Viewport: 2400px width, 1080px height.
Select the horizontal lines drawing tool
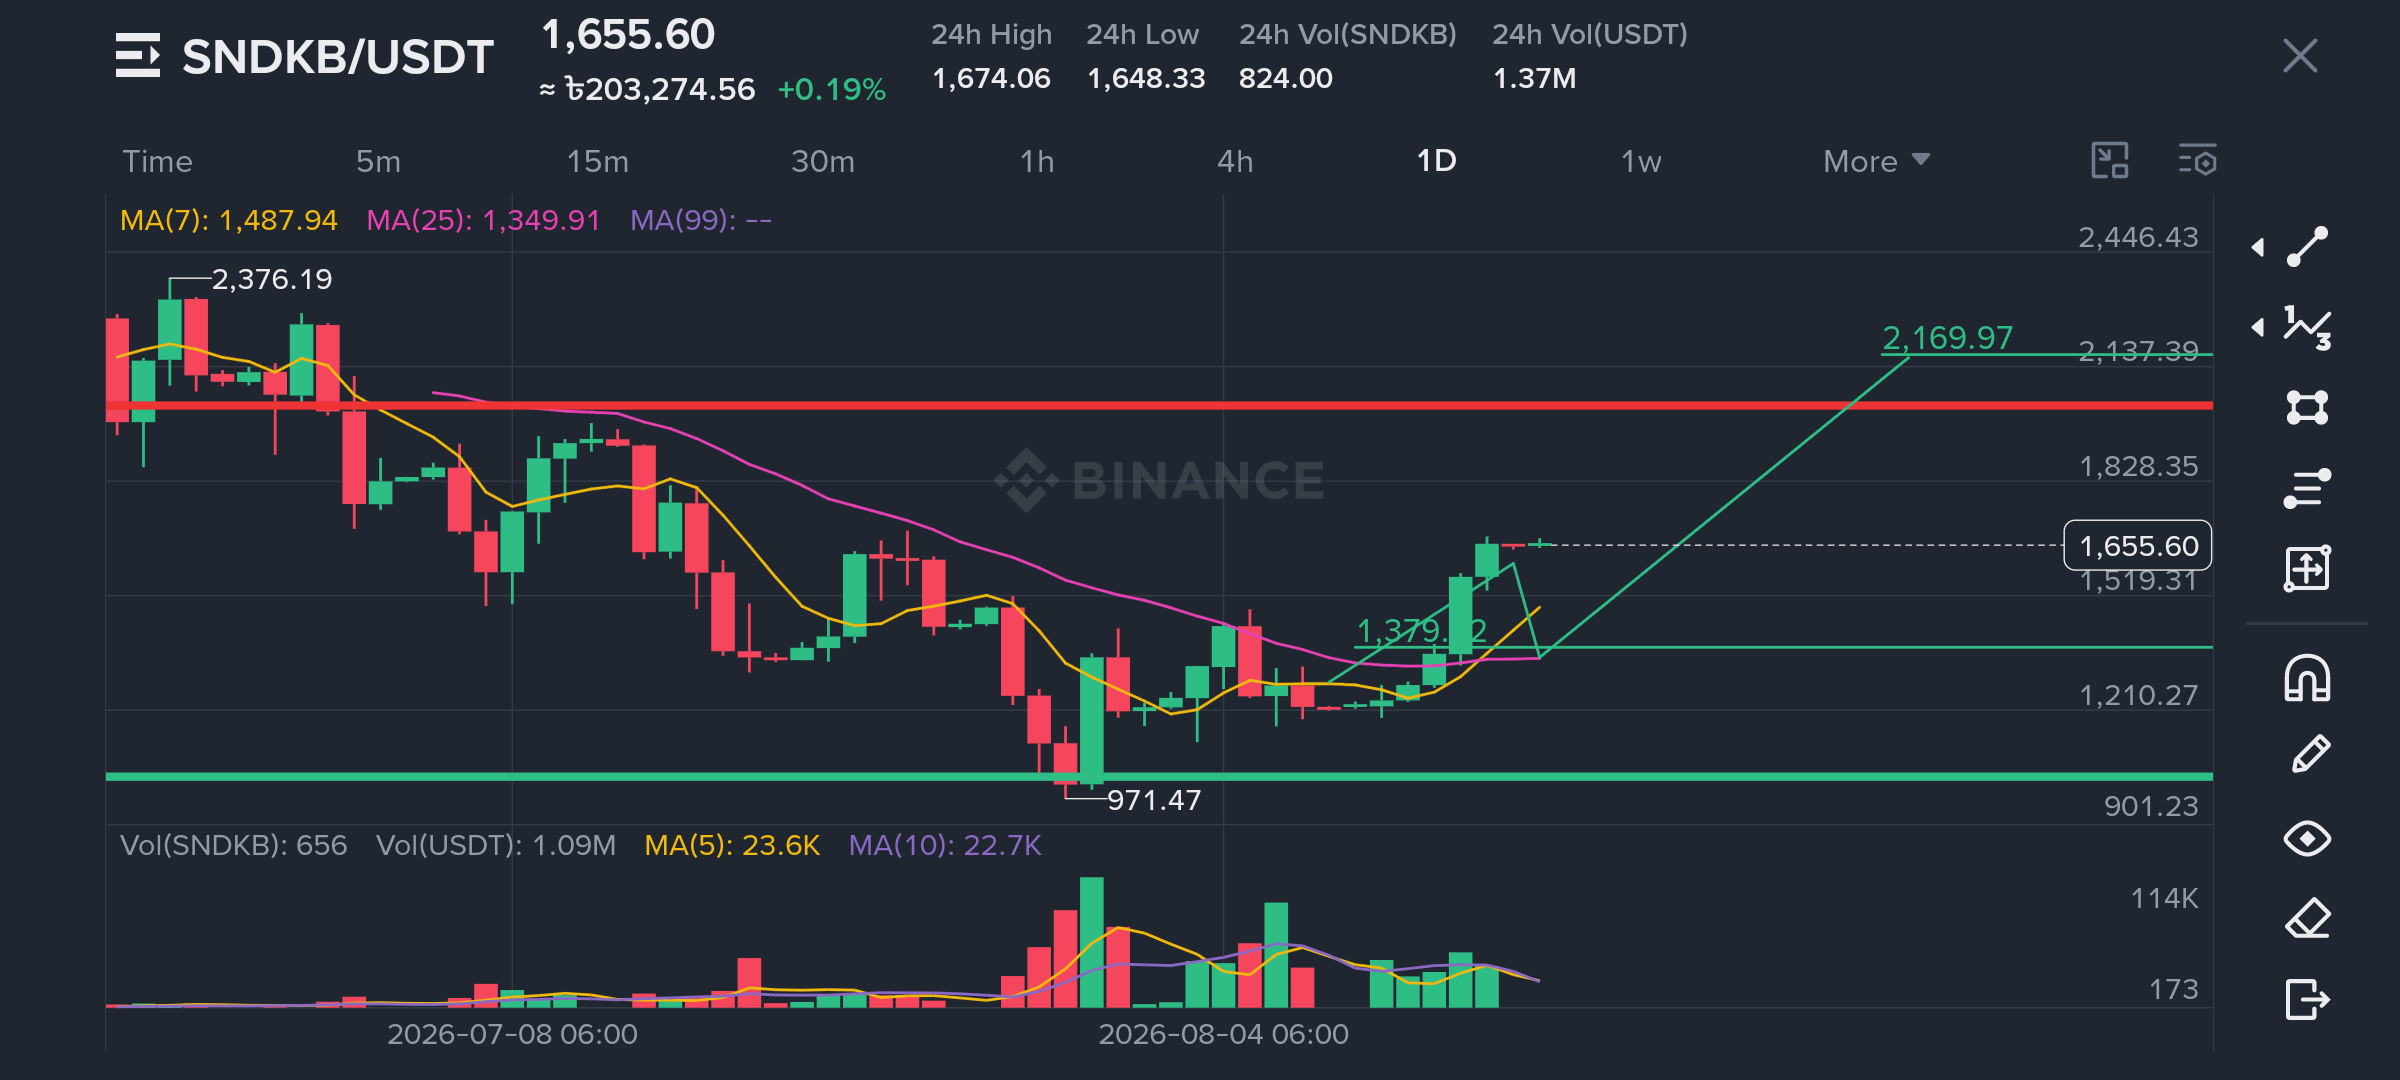pos(2307,488)
